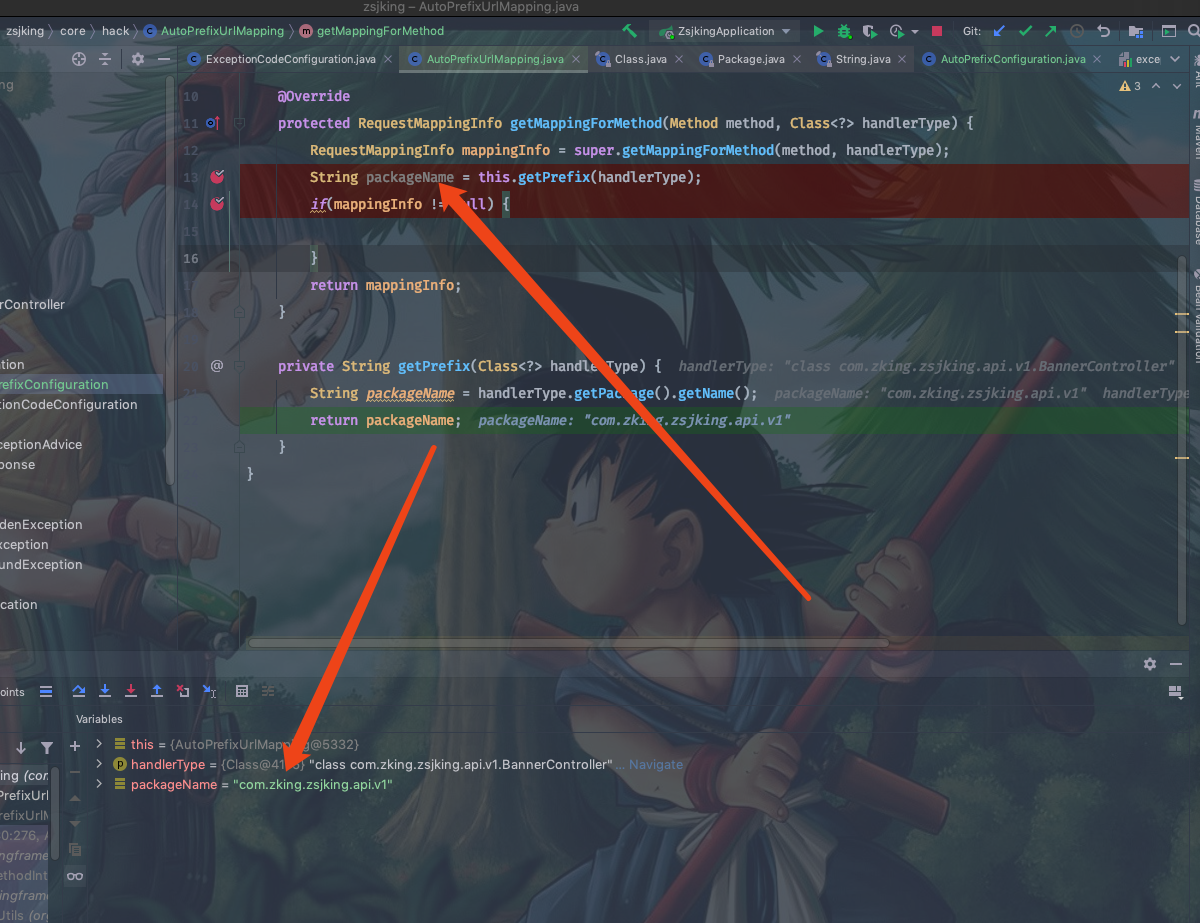Select opened file locate target icon
Image resolution: width=1200 pixels, height=923 pixels.
click(79, 59)
